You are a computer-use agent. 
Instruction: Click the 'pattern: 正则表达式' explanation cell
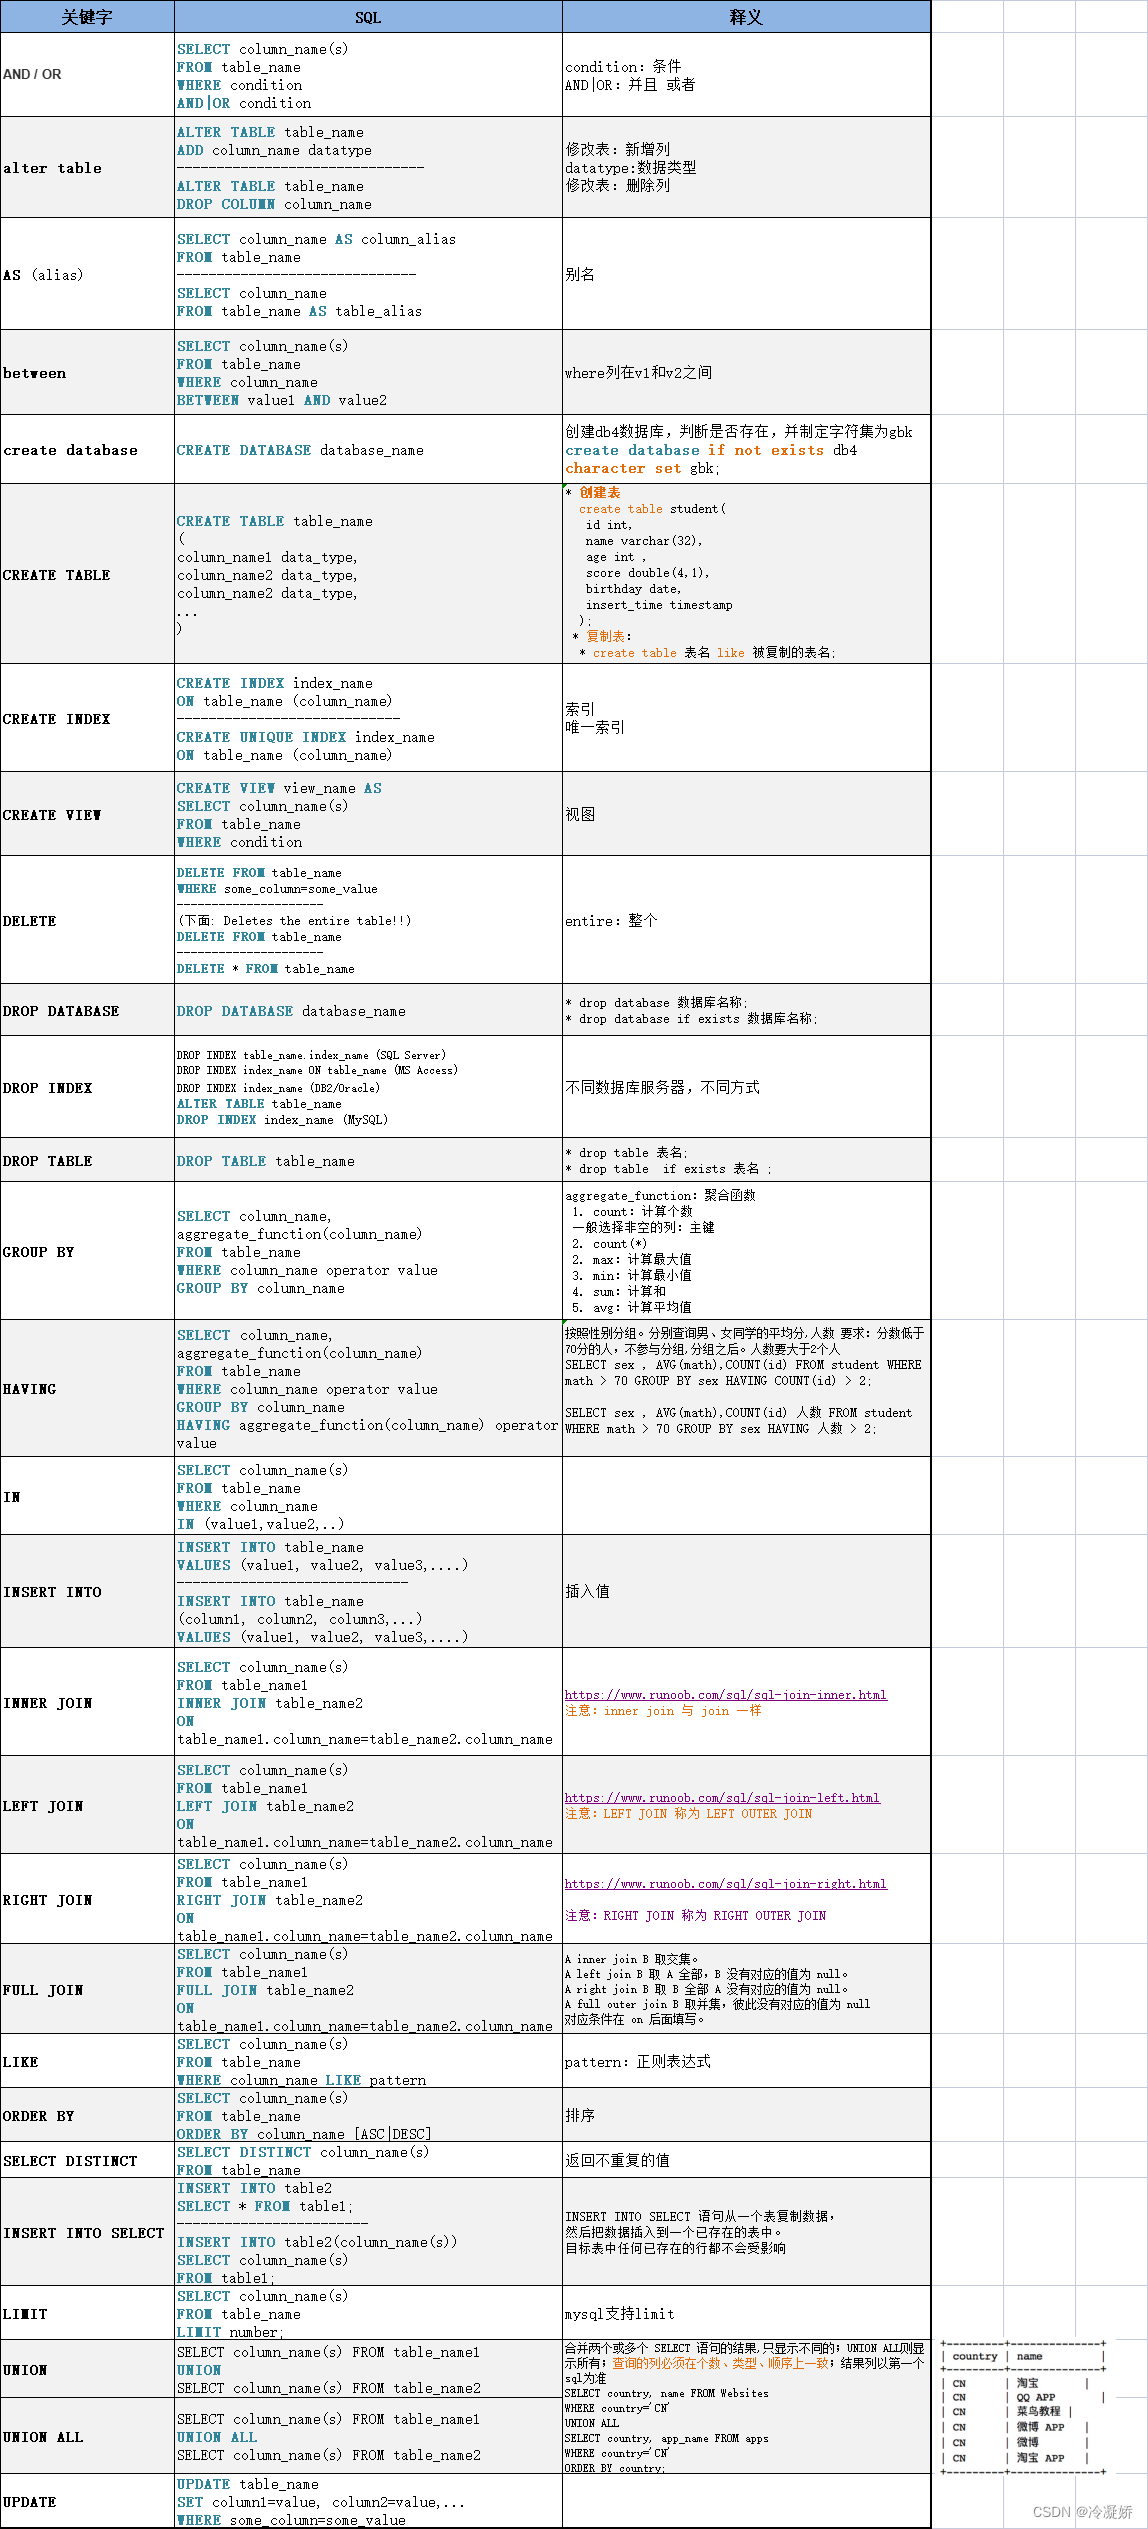click(746, 2061)
